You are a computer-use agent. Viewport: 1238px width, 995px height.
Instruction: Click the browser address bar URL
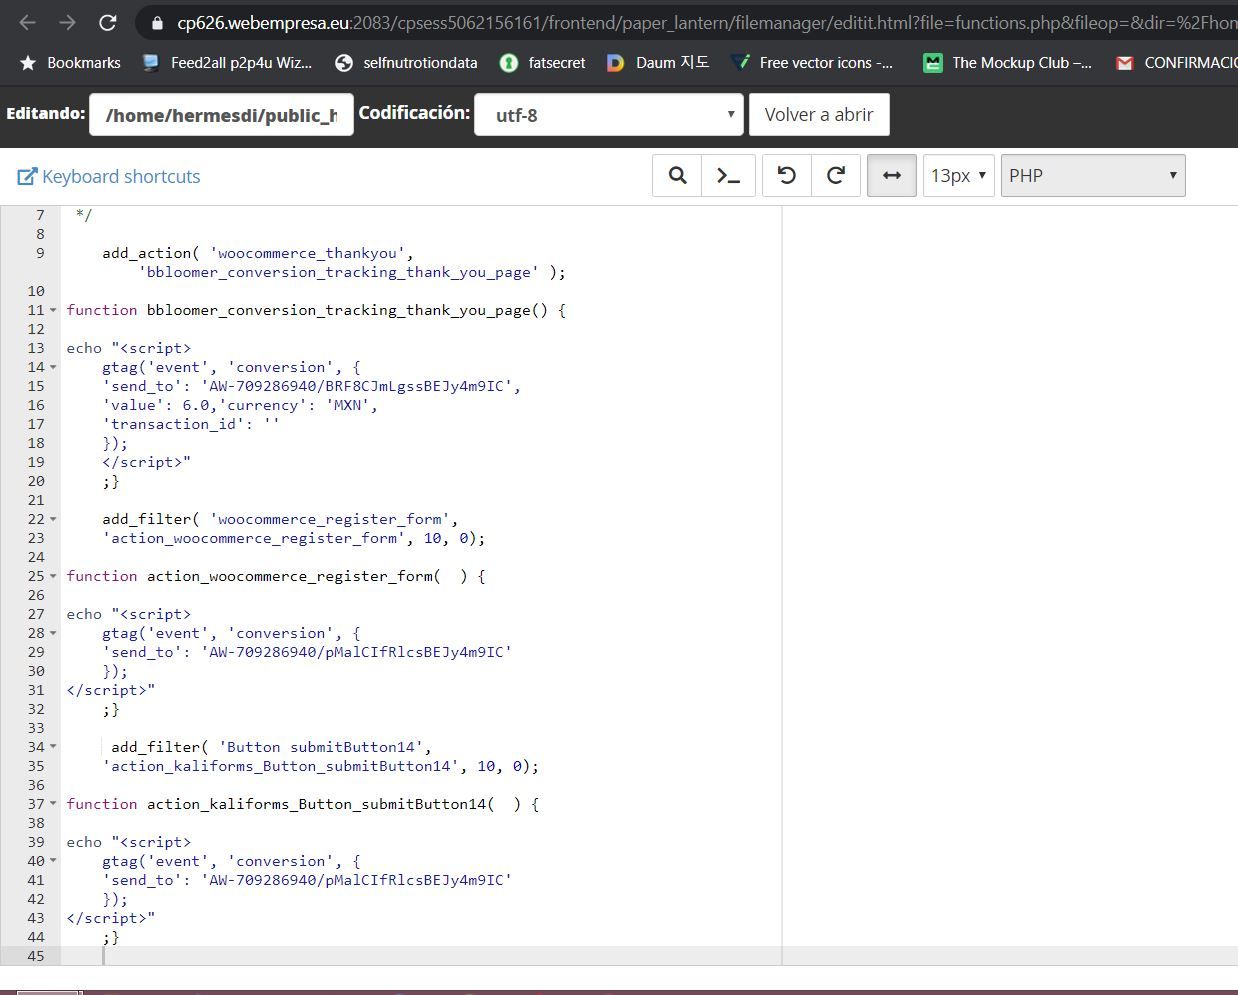pos(706,22)
